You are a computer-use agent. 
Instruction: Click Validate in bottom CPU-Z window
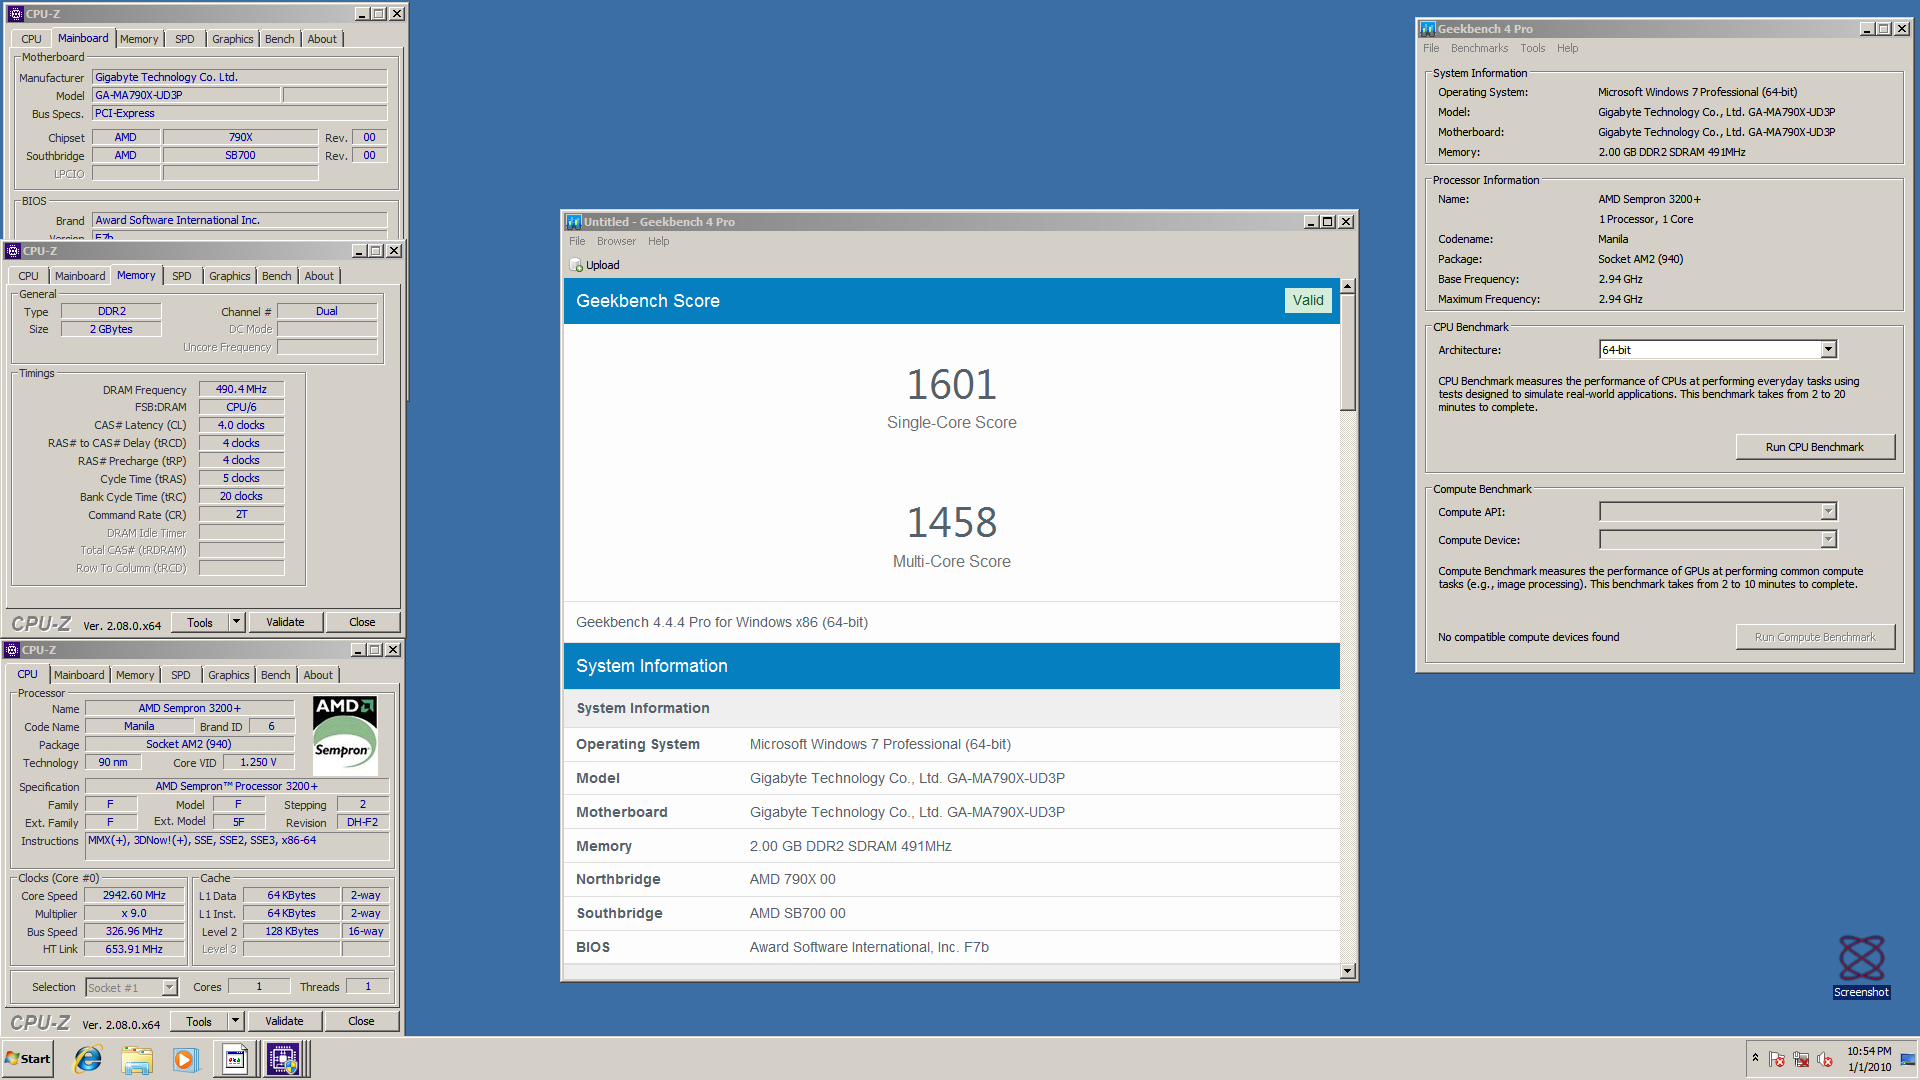pyautogui.click(x=284, y=1021)
